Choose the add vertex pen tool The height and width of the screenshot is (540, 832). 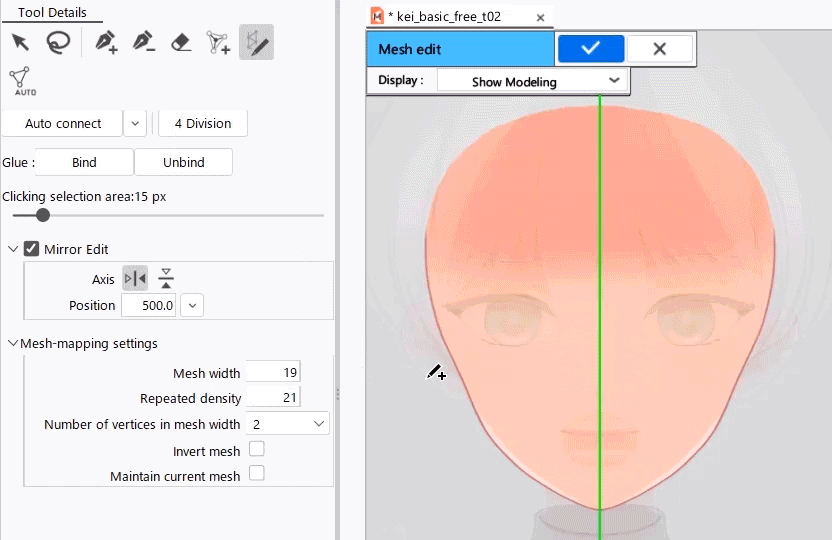point(105,42)
